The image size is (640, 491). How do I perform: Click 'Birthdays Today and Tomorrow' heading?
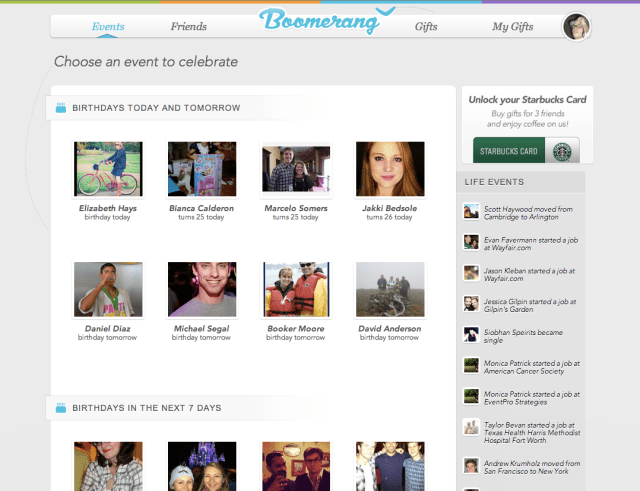(x=156, y=108)
